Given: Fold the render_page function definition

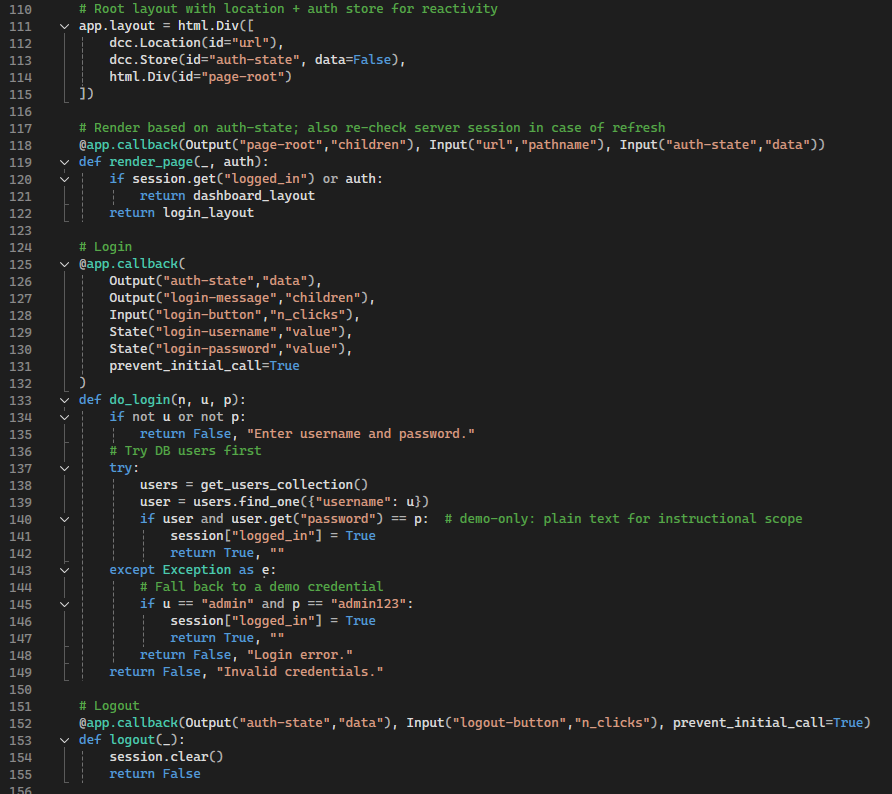Looking at the screenshot, I should point(65,162).
